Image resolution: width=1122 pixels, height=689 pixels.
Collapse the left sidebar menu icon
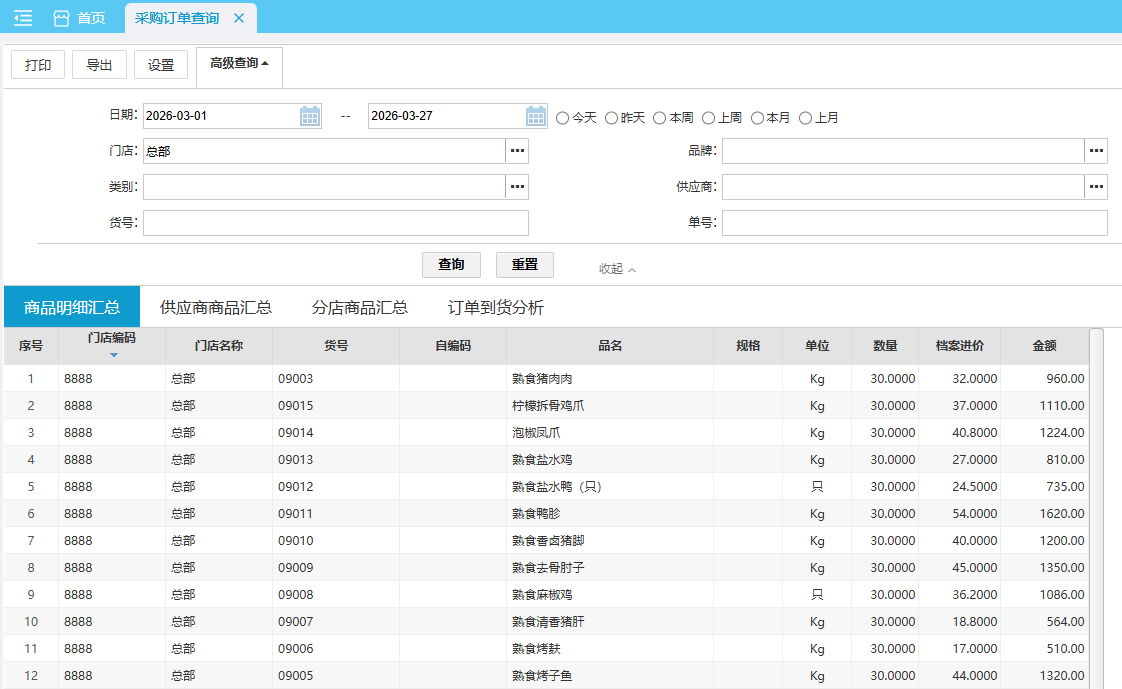point(23,18)
